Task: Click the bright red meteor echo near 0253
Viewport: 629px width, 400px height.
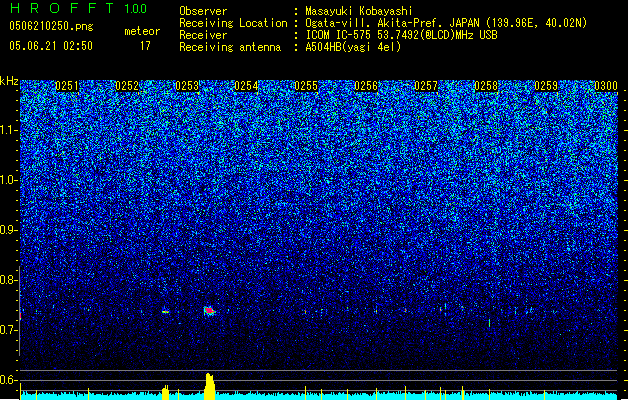Action: [209, 311]
